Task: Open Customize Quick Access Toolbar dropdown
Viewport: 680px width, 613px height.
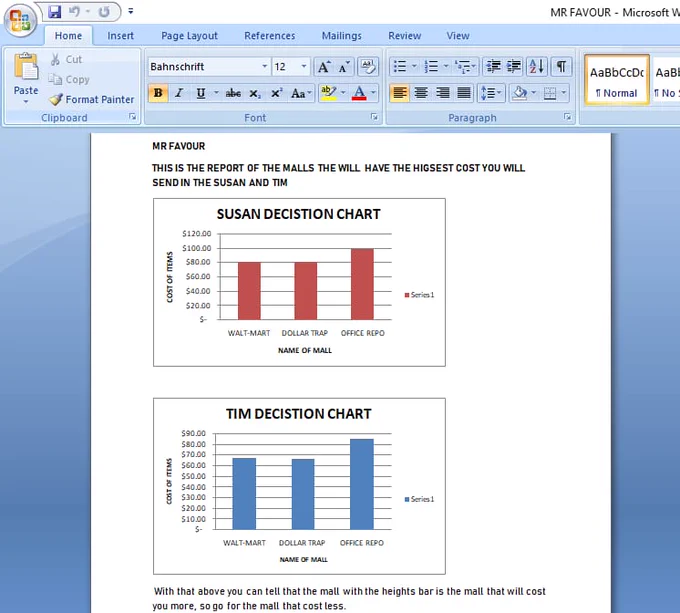Action: 131,12
